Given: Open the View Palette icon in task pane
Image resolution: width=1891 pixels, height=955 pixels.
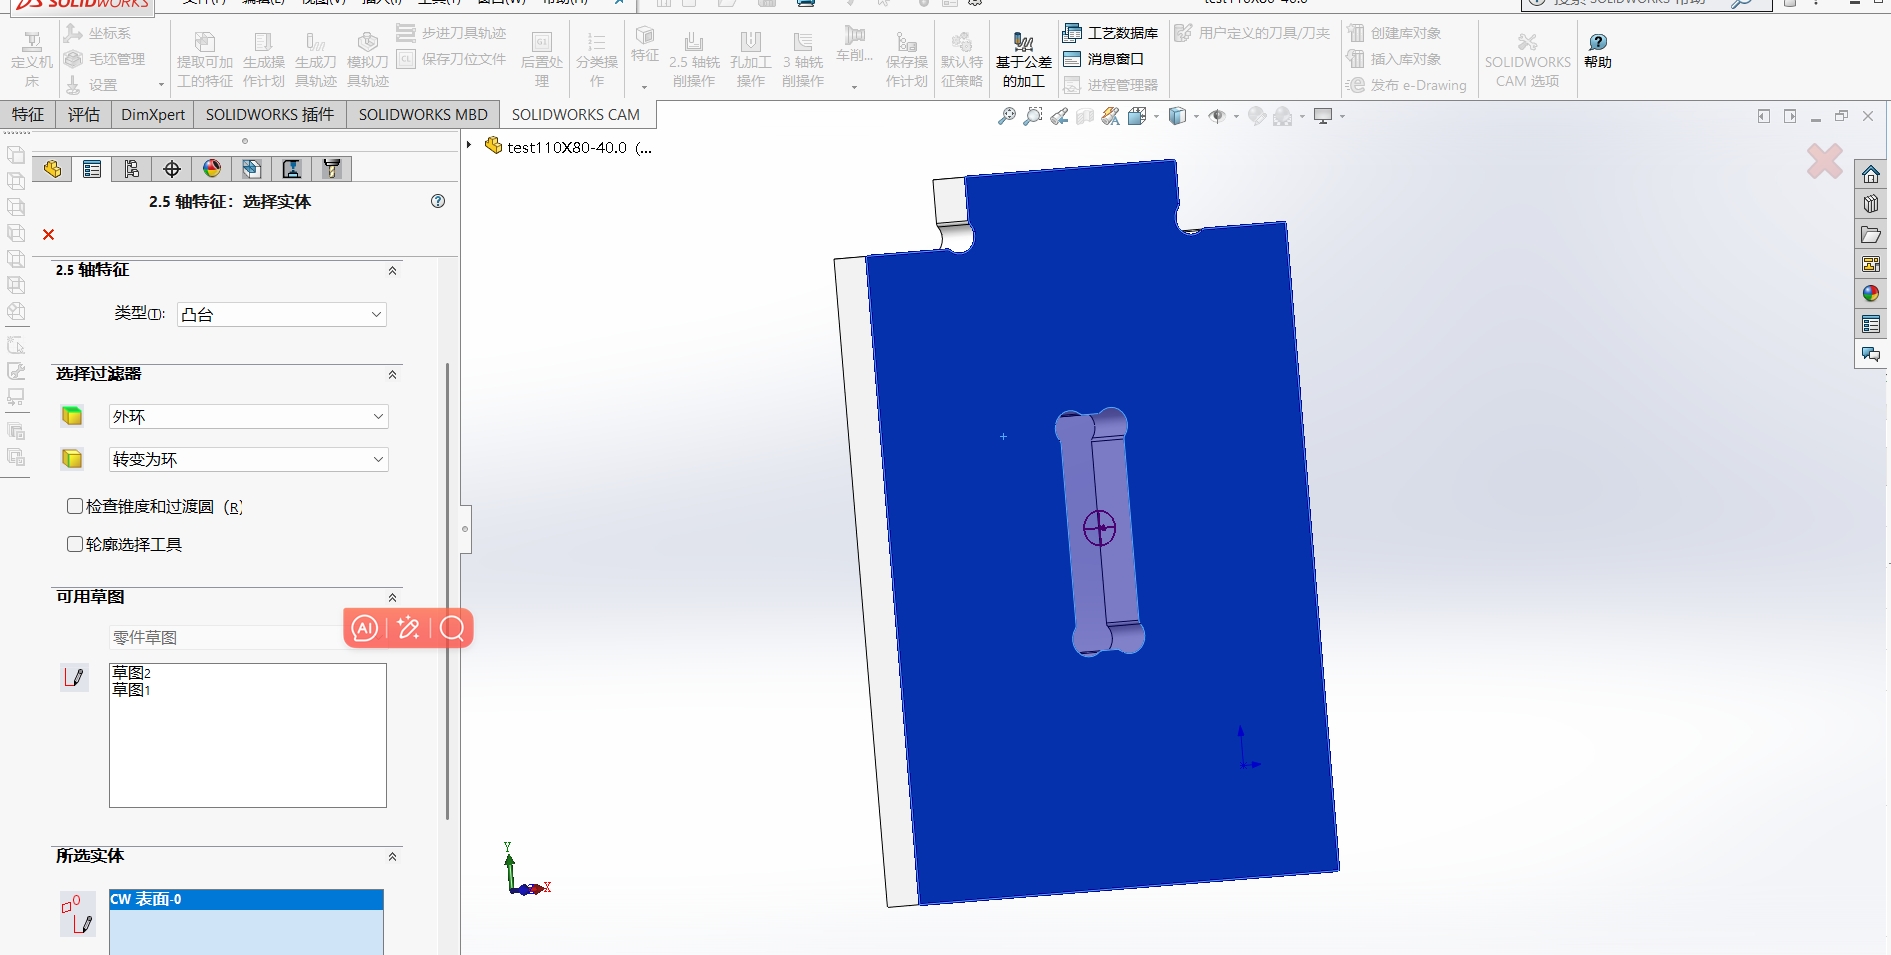Looking at the screenshot, I should pyautogui.click(x=1871, y=264).
